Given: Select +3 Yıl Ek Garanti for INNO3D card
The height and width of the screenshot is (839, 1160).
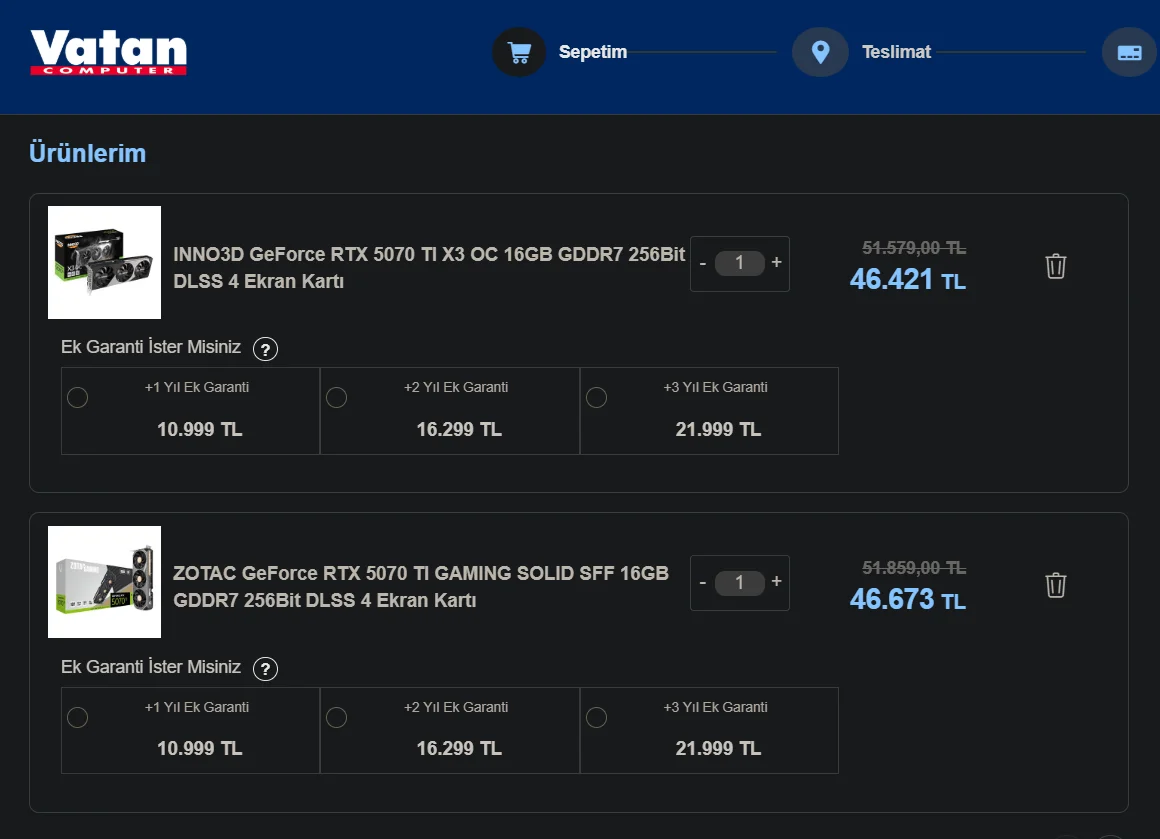Looking at the screenshot, I should [596, 397].
